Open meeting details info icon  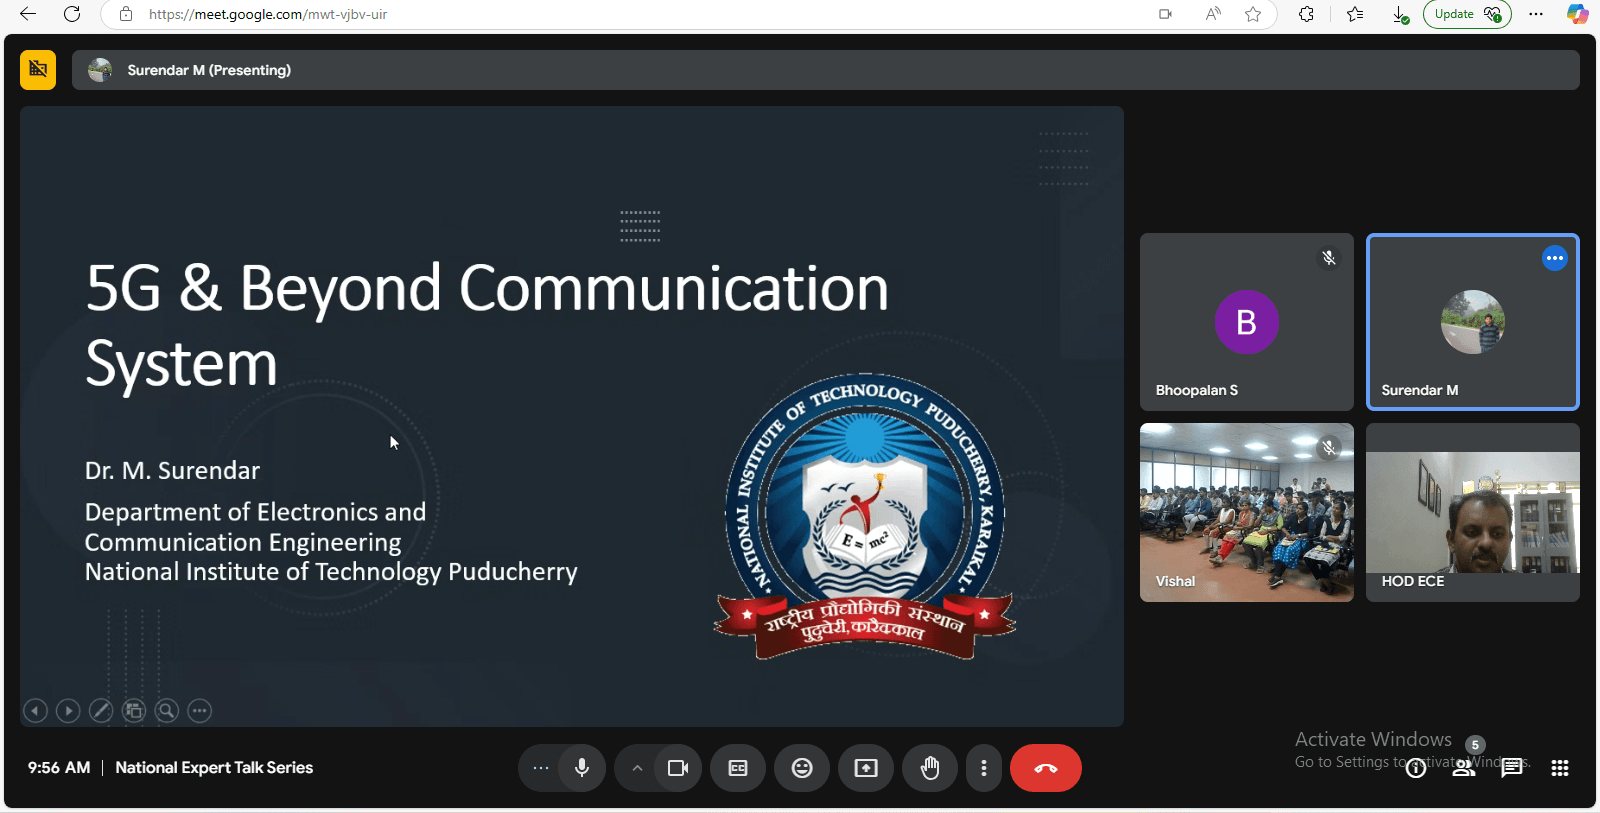click(1416, 768)
